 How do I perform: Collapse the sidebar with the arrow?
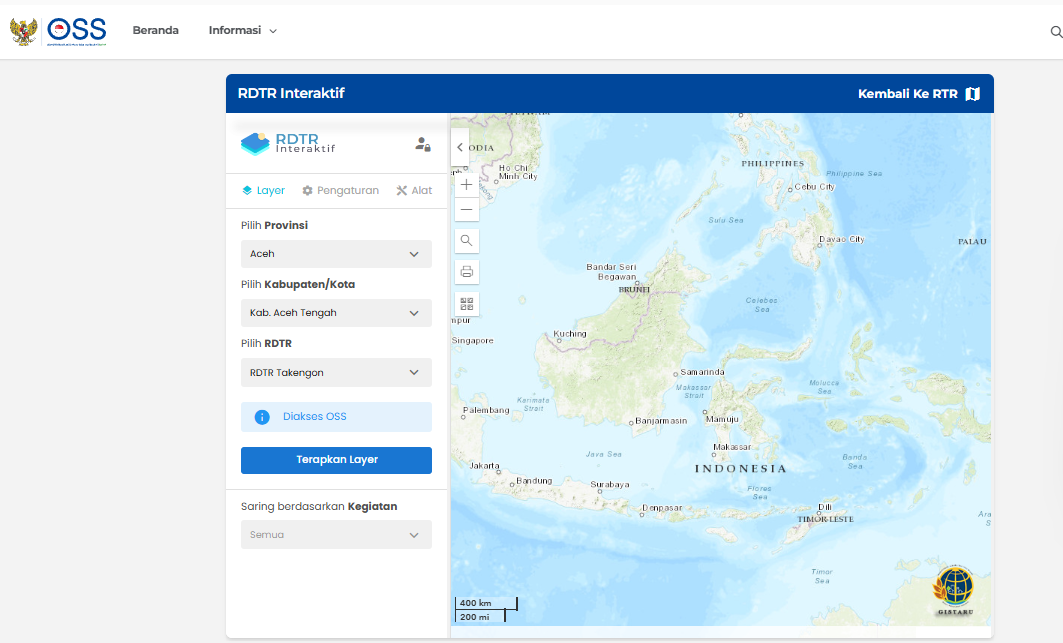[x=460, y=147]
